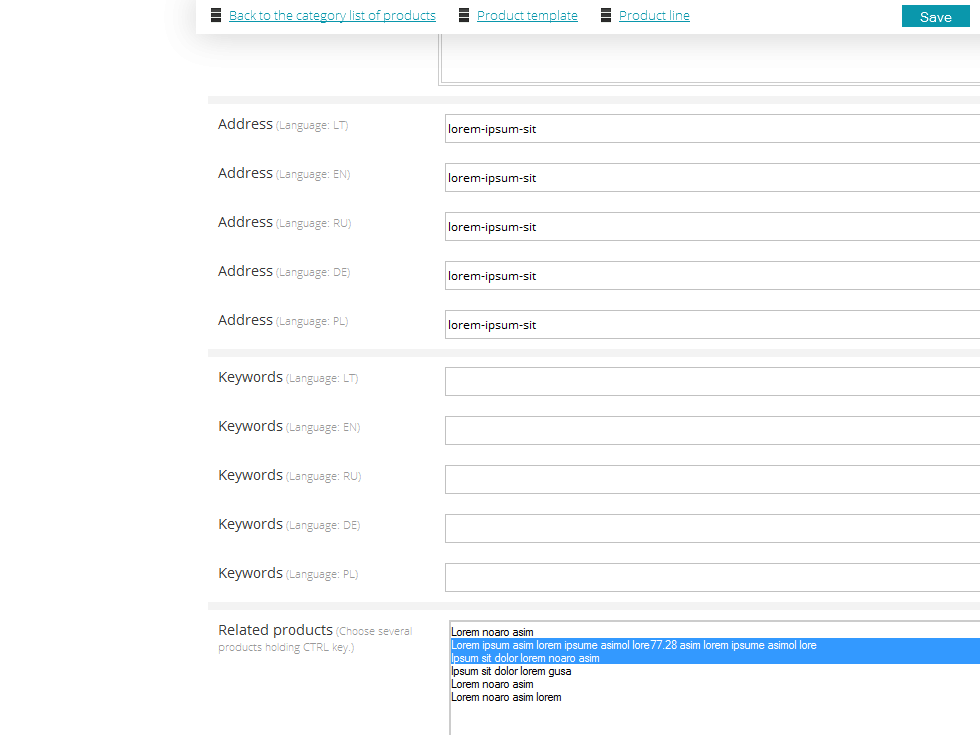Select the Keywords RU input box
Image resolution: width=980 pixels, height=735 pixels.
point(712,480)
